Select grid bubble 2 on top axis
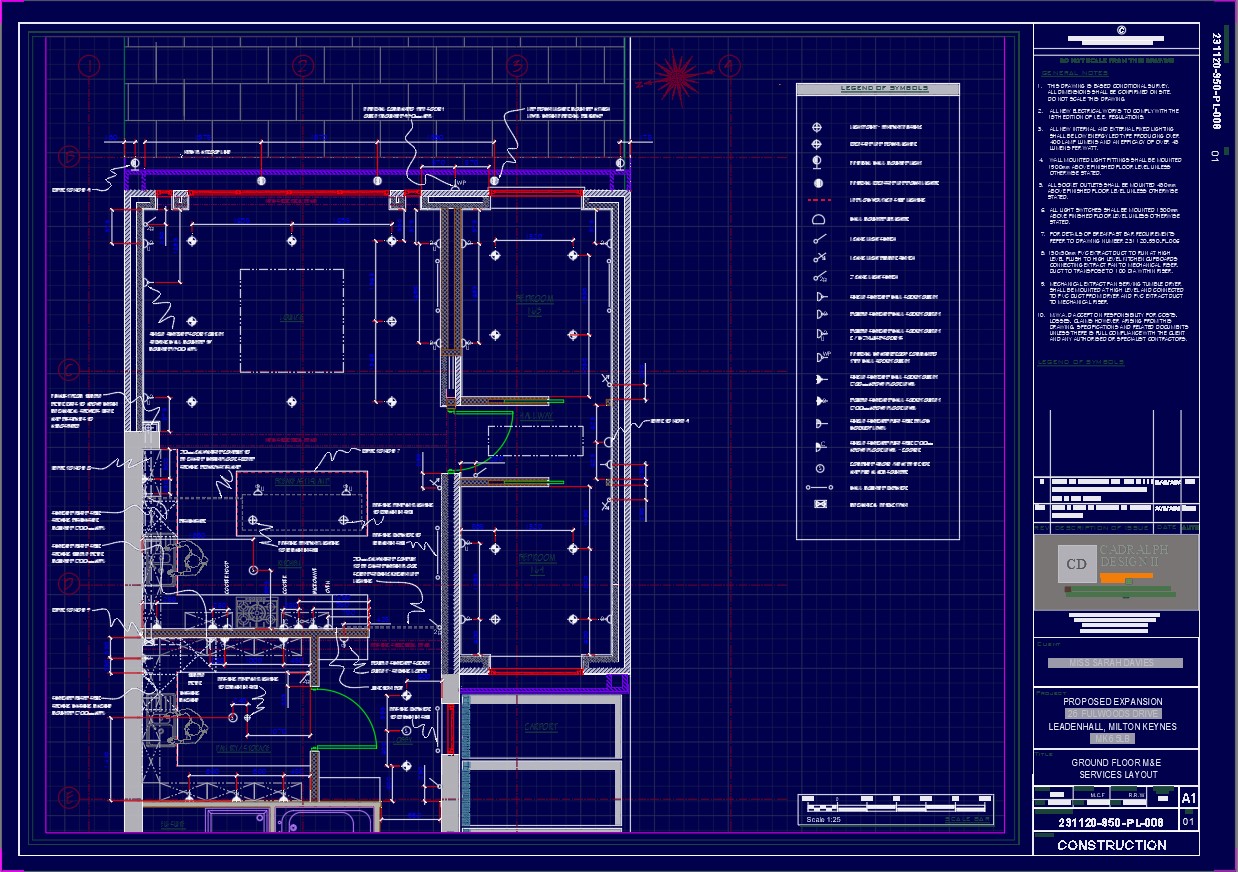Image resolution: width=1238 pixels, height=872 pixels. tap(303, 67)
